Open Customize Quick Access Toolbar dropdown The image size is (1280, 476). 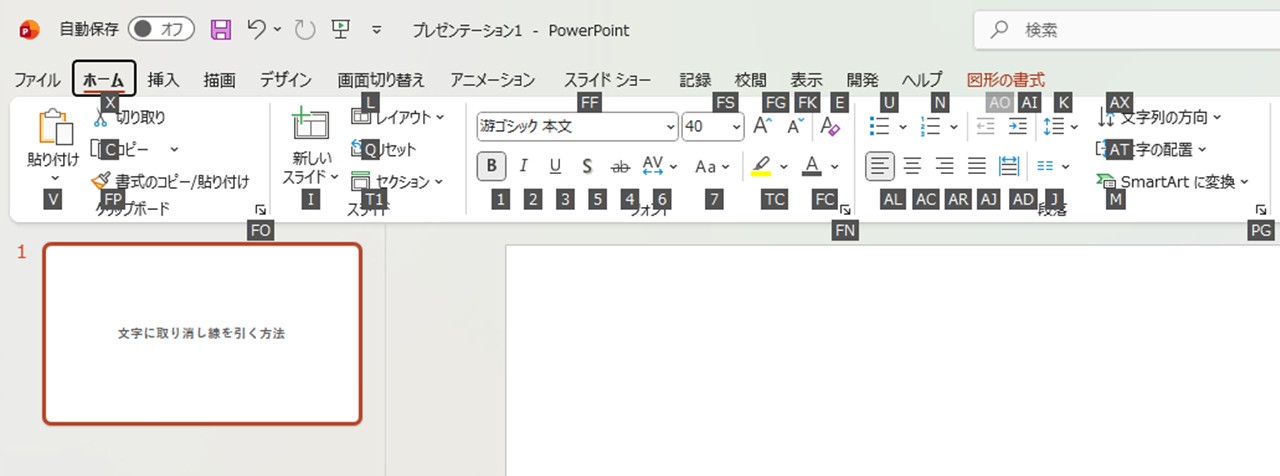tap(377, 30)
